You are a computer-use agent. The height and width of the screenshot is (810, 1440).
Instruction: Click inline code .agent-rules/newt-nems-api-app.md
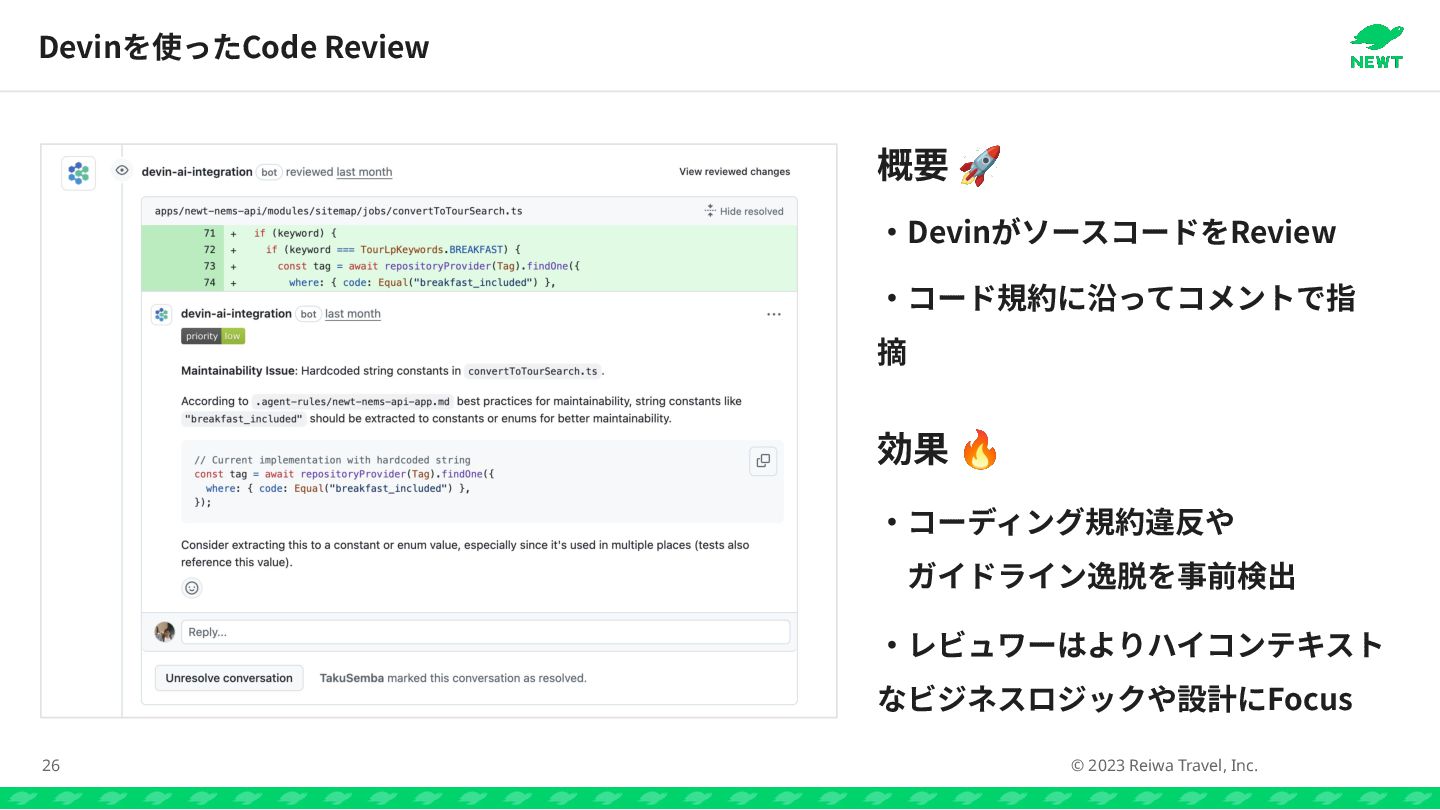coord(352,401)
